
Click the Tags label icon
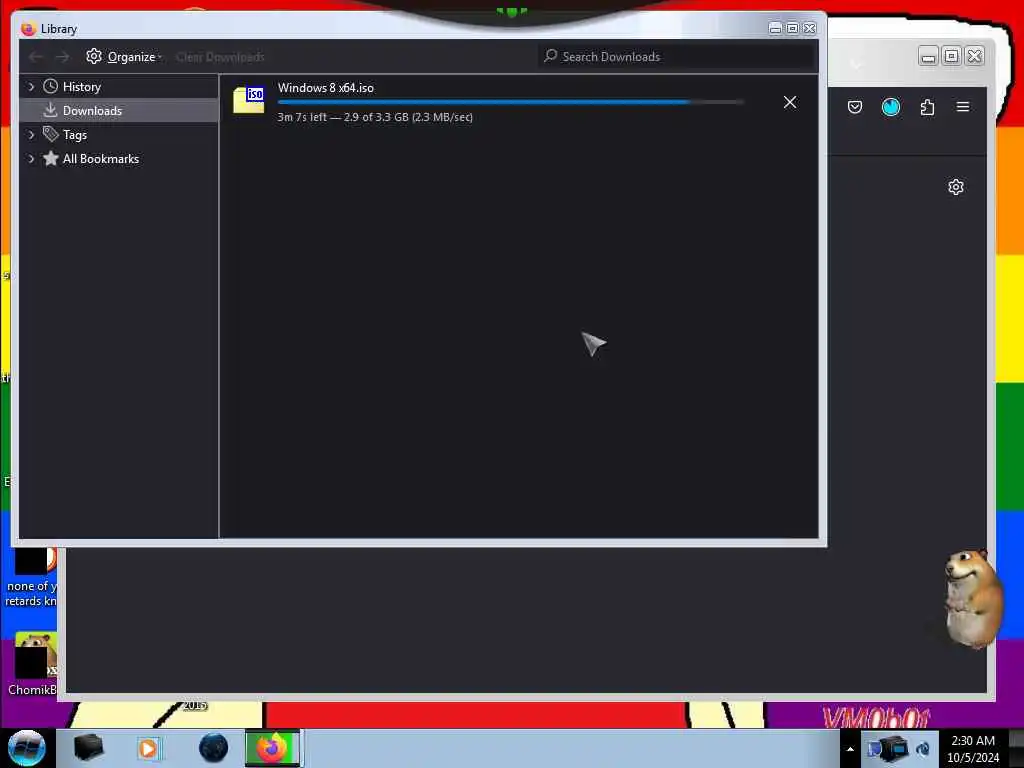point(50,134)
